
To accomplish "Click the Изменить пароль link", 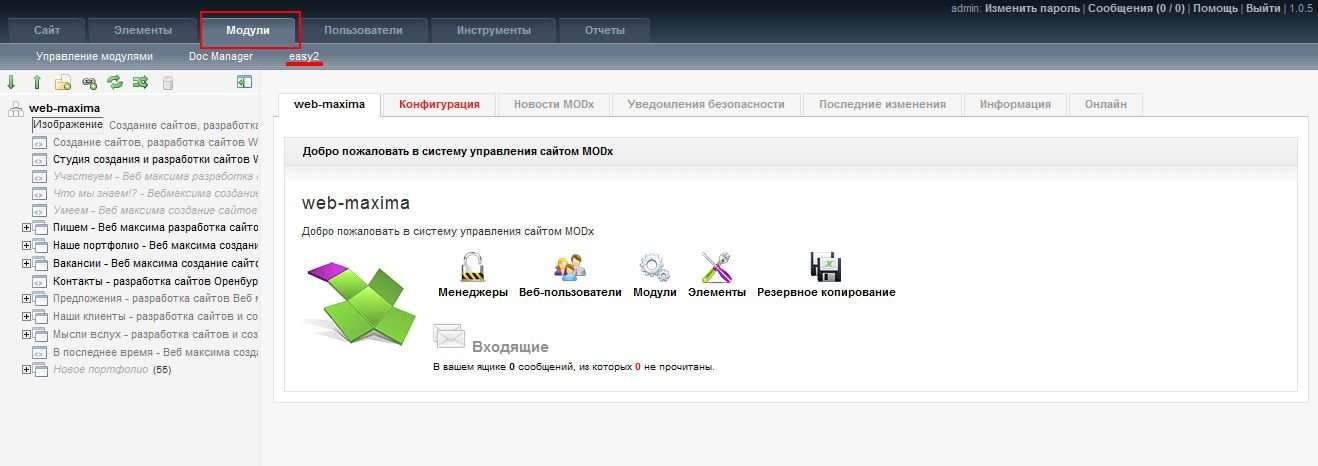I will (1032, 8).
